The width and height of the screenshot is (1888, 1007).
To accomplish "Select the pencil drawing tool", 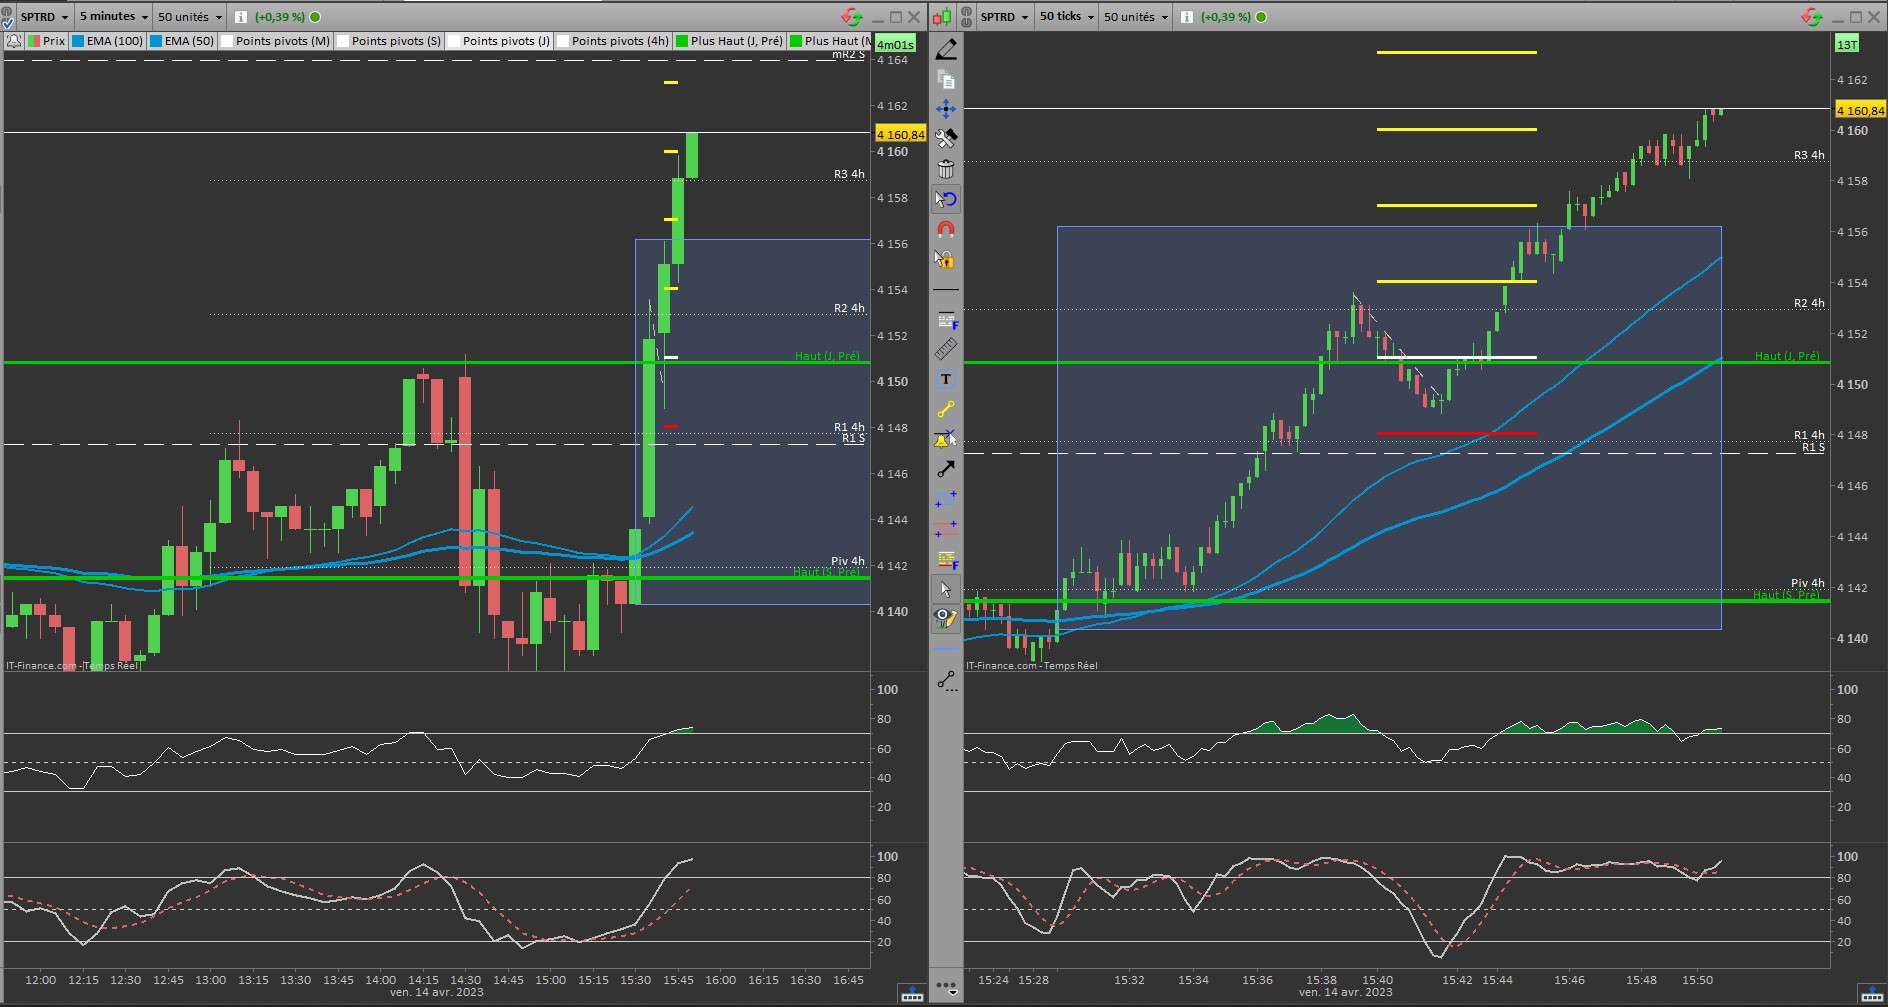I will click(x=946, y=49).
